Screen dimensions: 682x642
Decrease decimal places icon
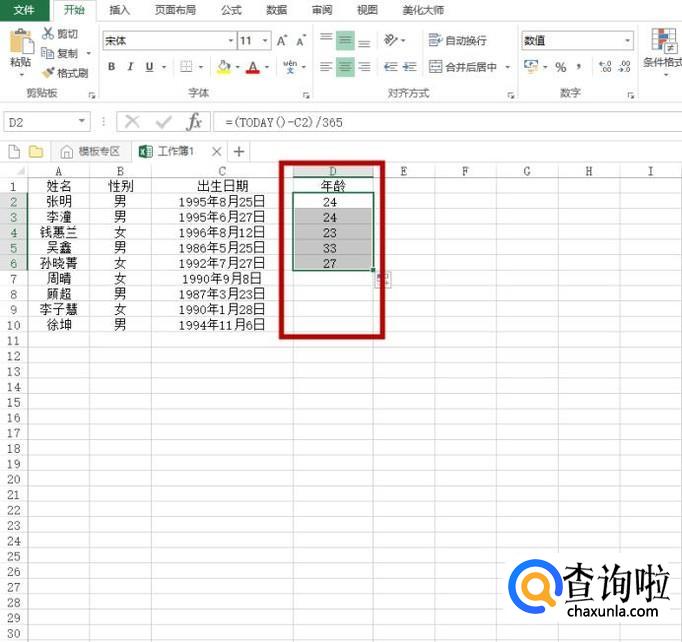624,67
